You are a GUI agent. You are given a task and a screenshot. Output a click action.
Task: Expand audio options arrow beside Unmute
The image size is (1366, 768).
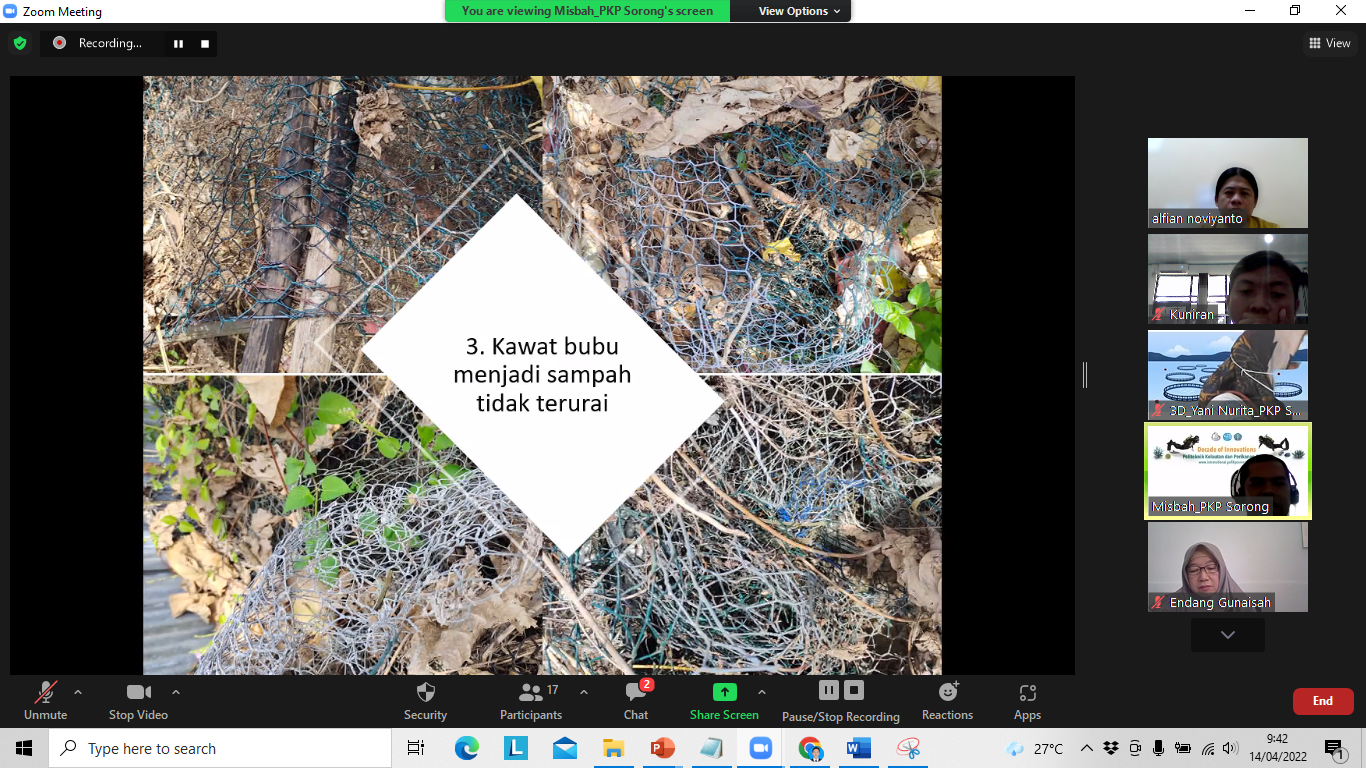coord(78,692)
